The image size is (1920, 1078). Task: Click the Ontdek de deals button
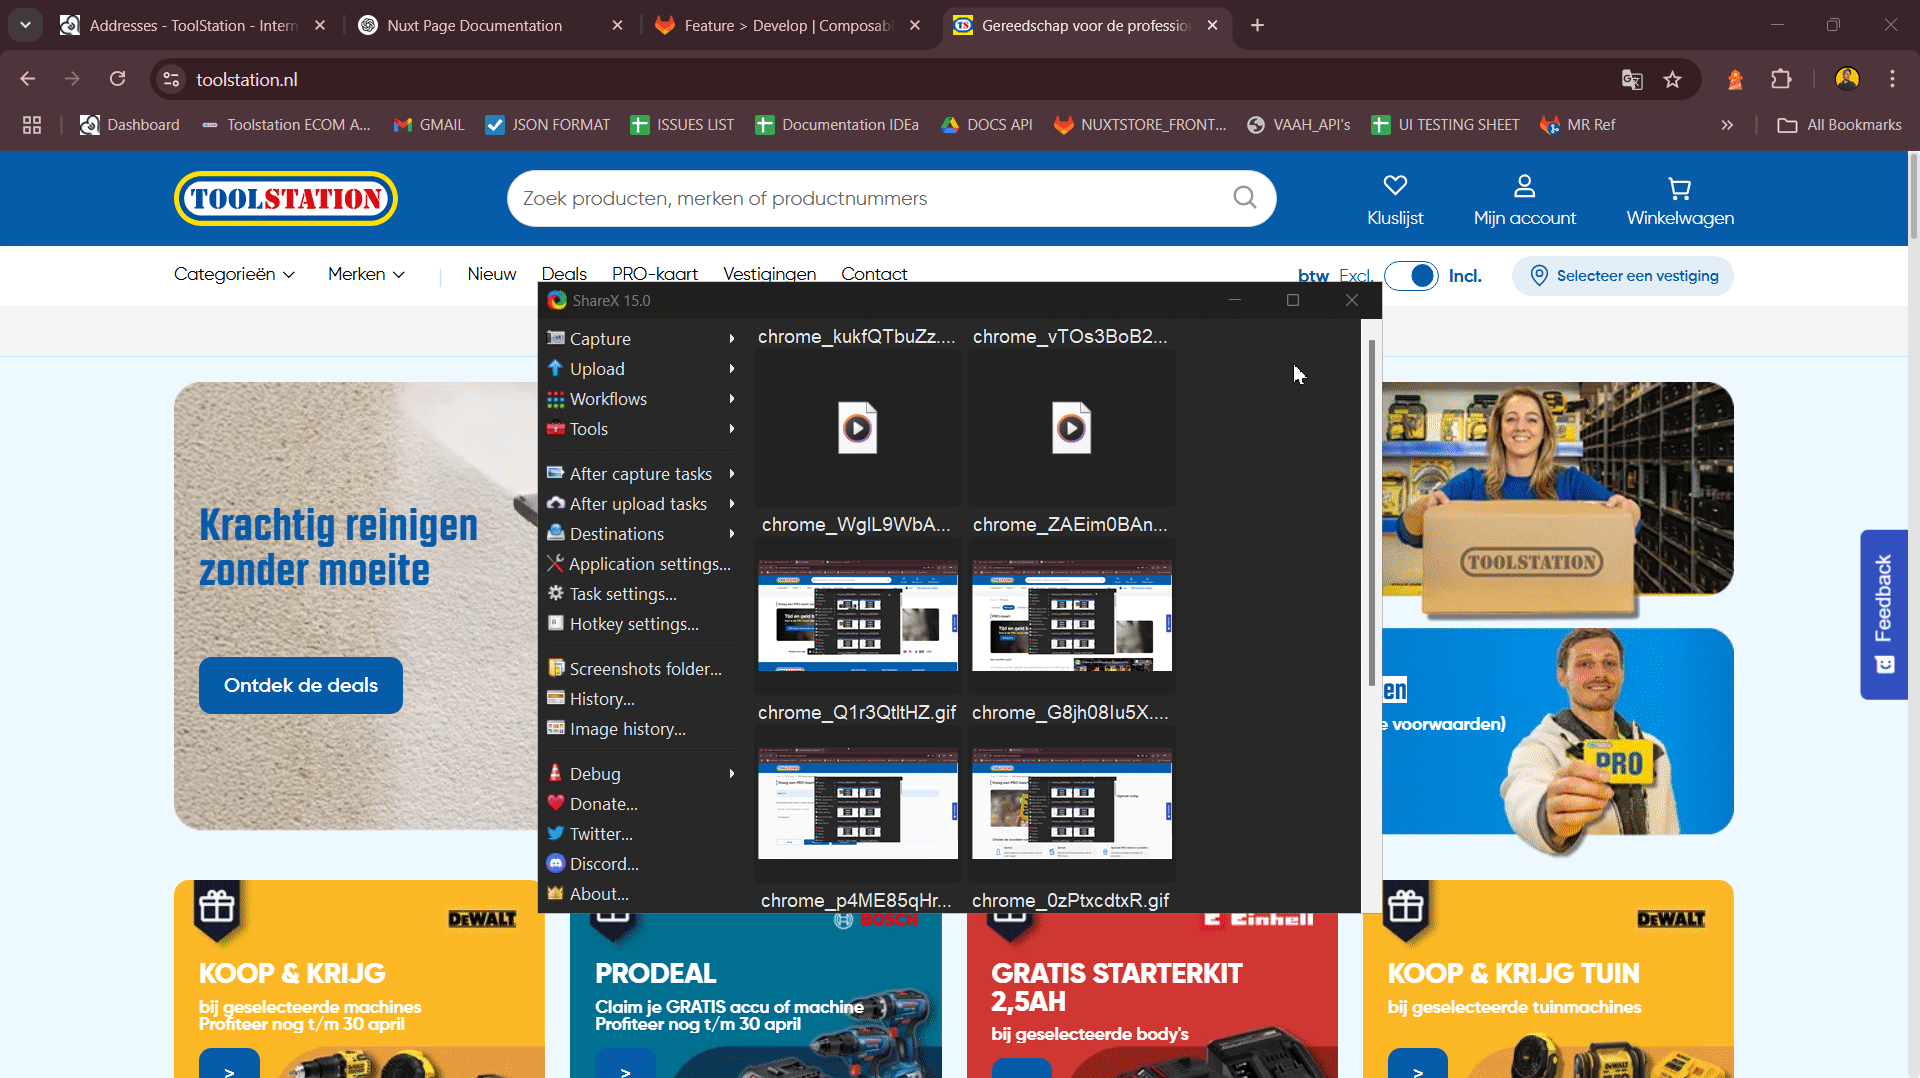(x=301, y=686)
